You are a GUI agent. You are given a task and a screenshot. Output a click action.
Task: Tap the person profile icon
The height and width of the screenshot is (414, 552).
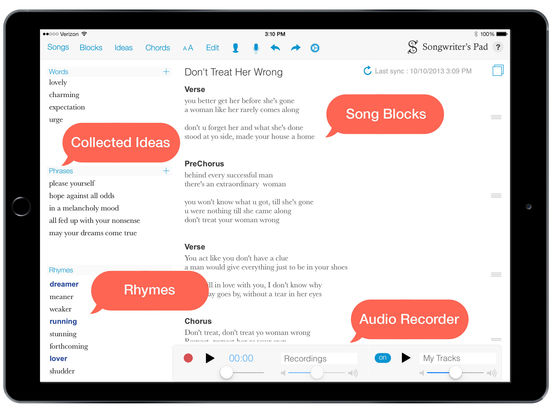click(236, 48)
